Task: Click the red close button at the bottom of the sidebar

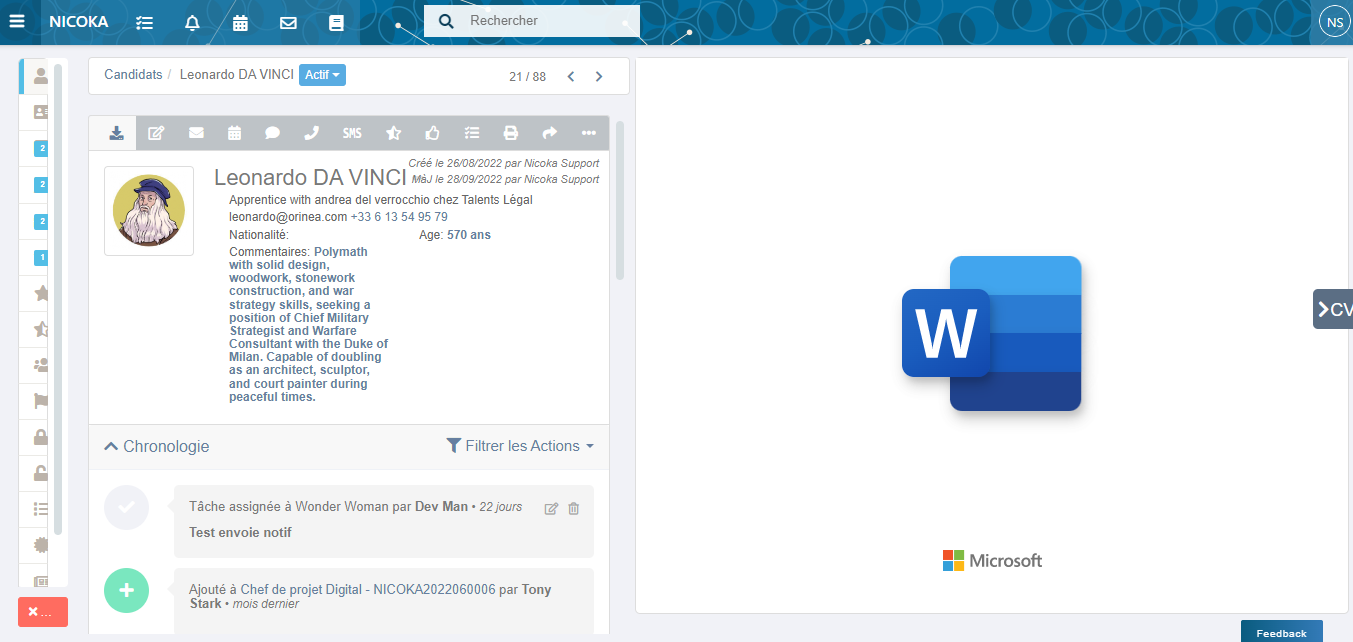Action: tap(43, 612)
